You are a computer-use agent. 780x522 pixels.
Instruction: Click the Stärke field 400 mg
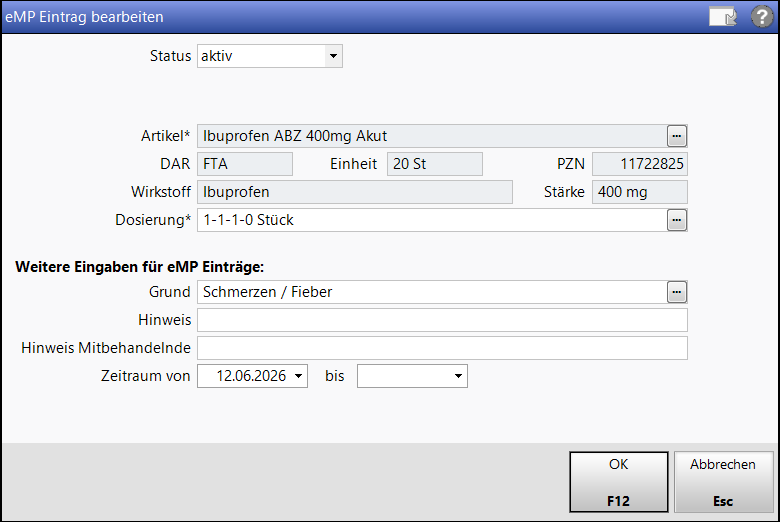(x=640, y=192)
